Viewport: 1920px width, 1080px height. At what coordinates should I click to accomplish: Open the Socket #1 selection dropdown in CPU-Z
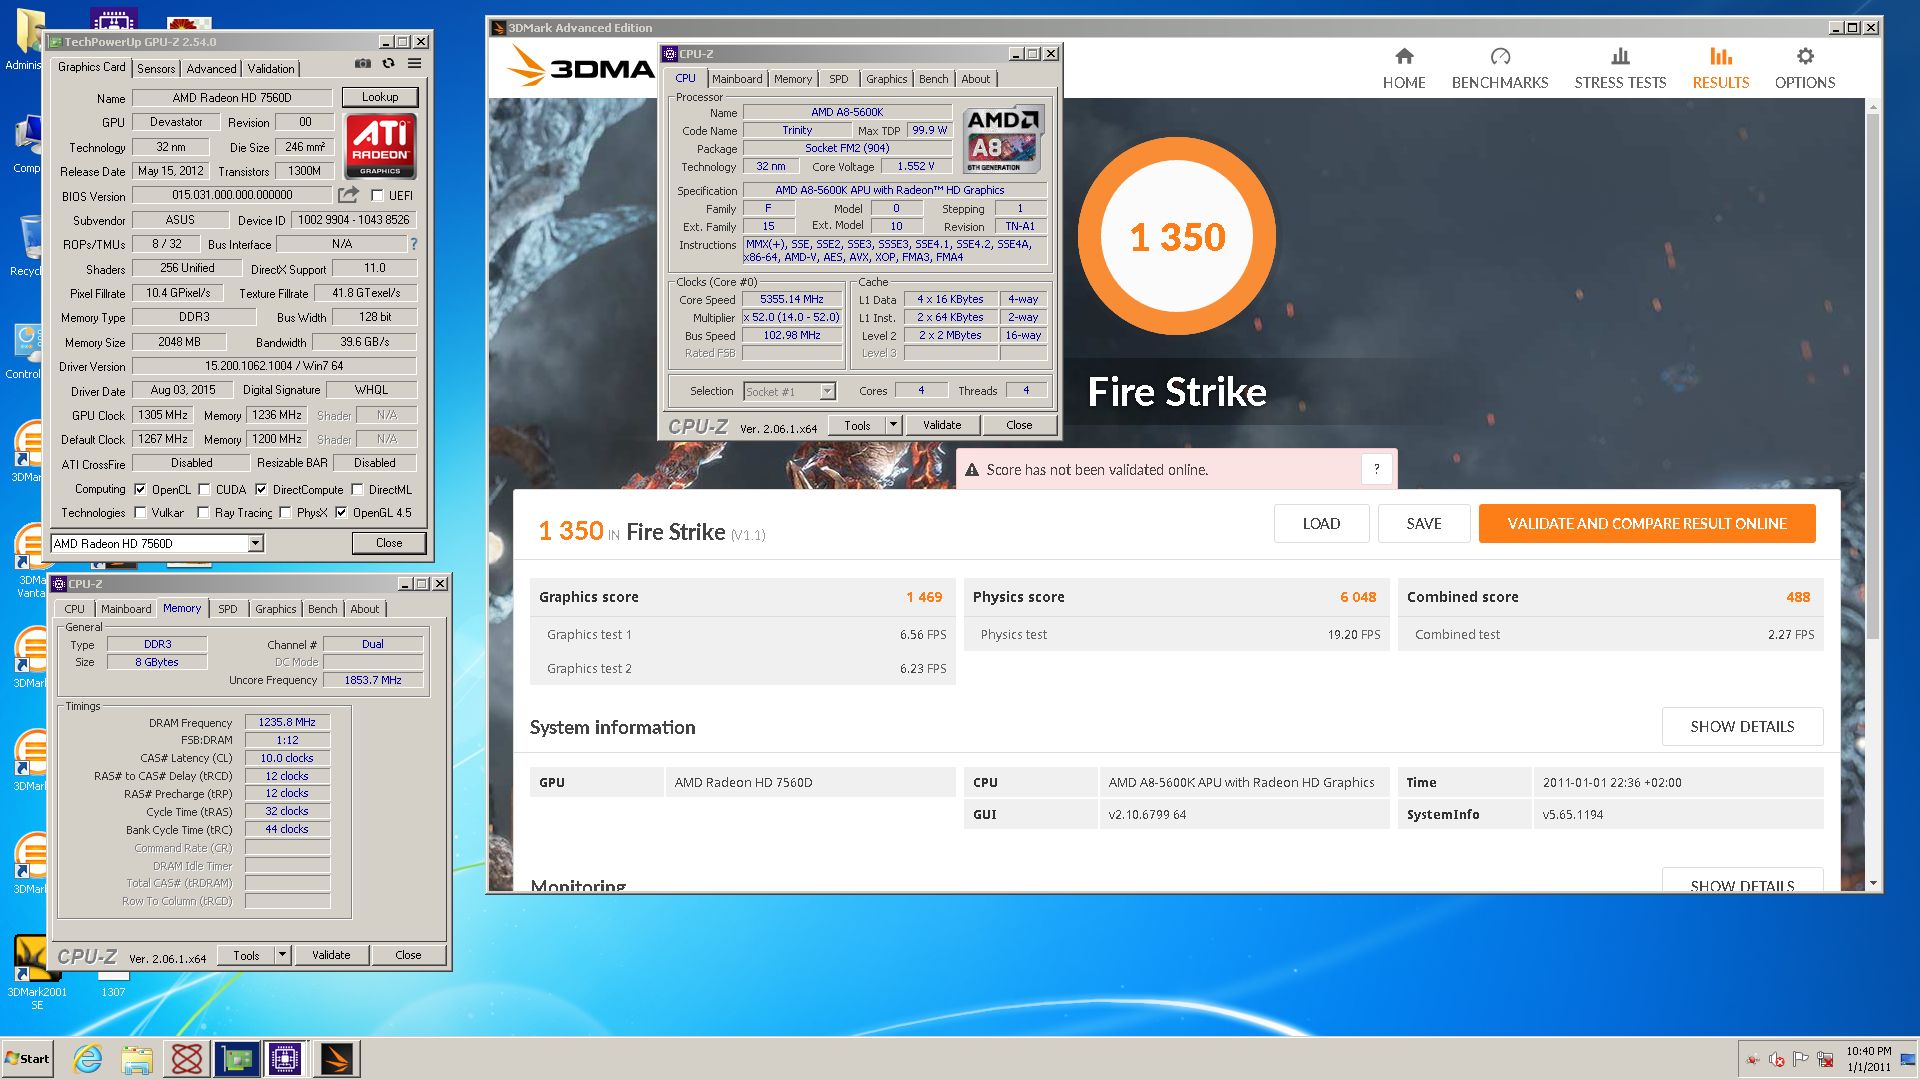(x=827, y=391)
